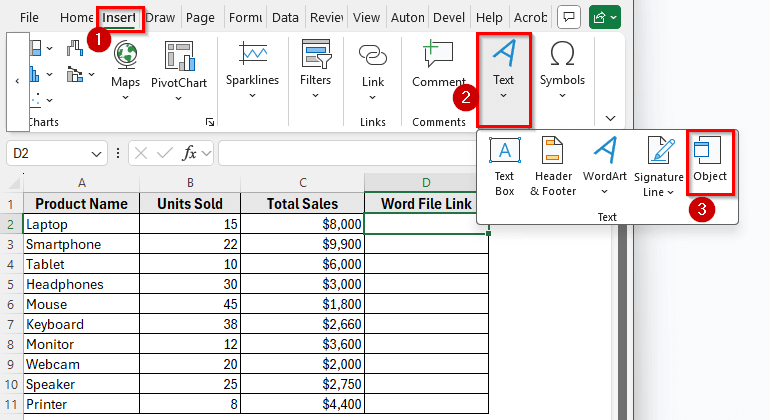Screen dimensions: 770x420
Task: Switch to the Insert tab
Action: [x=119, y=18]
